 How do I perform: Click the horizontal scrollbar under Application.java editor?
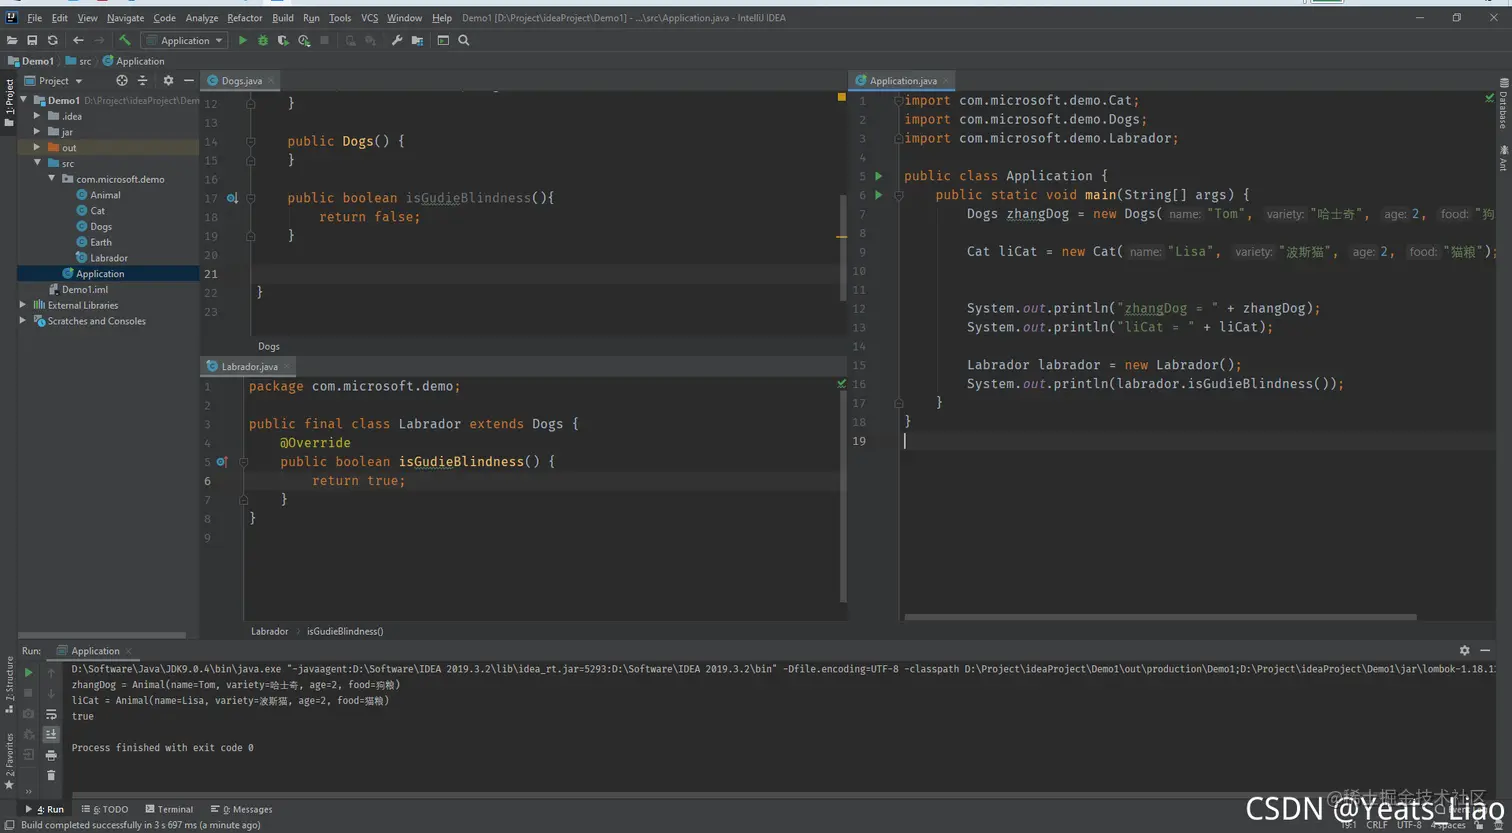(x=1160, y=617)
